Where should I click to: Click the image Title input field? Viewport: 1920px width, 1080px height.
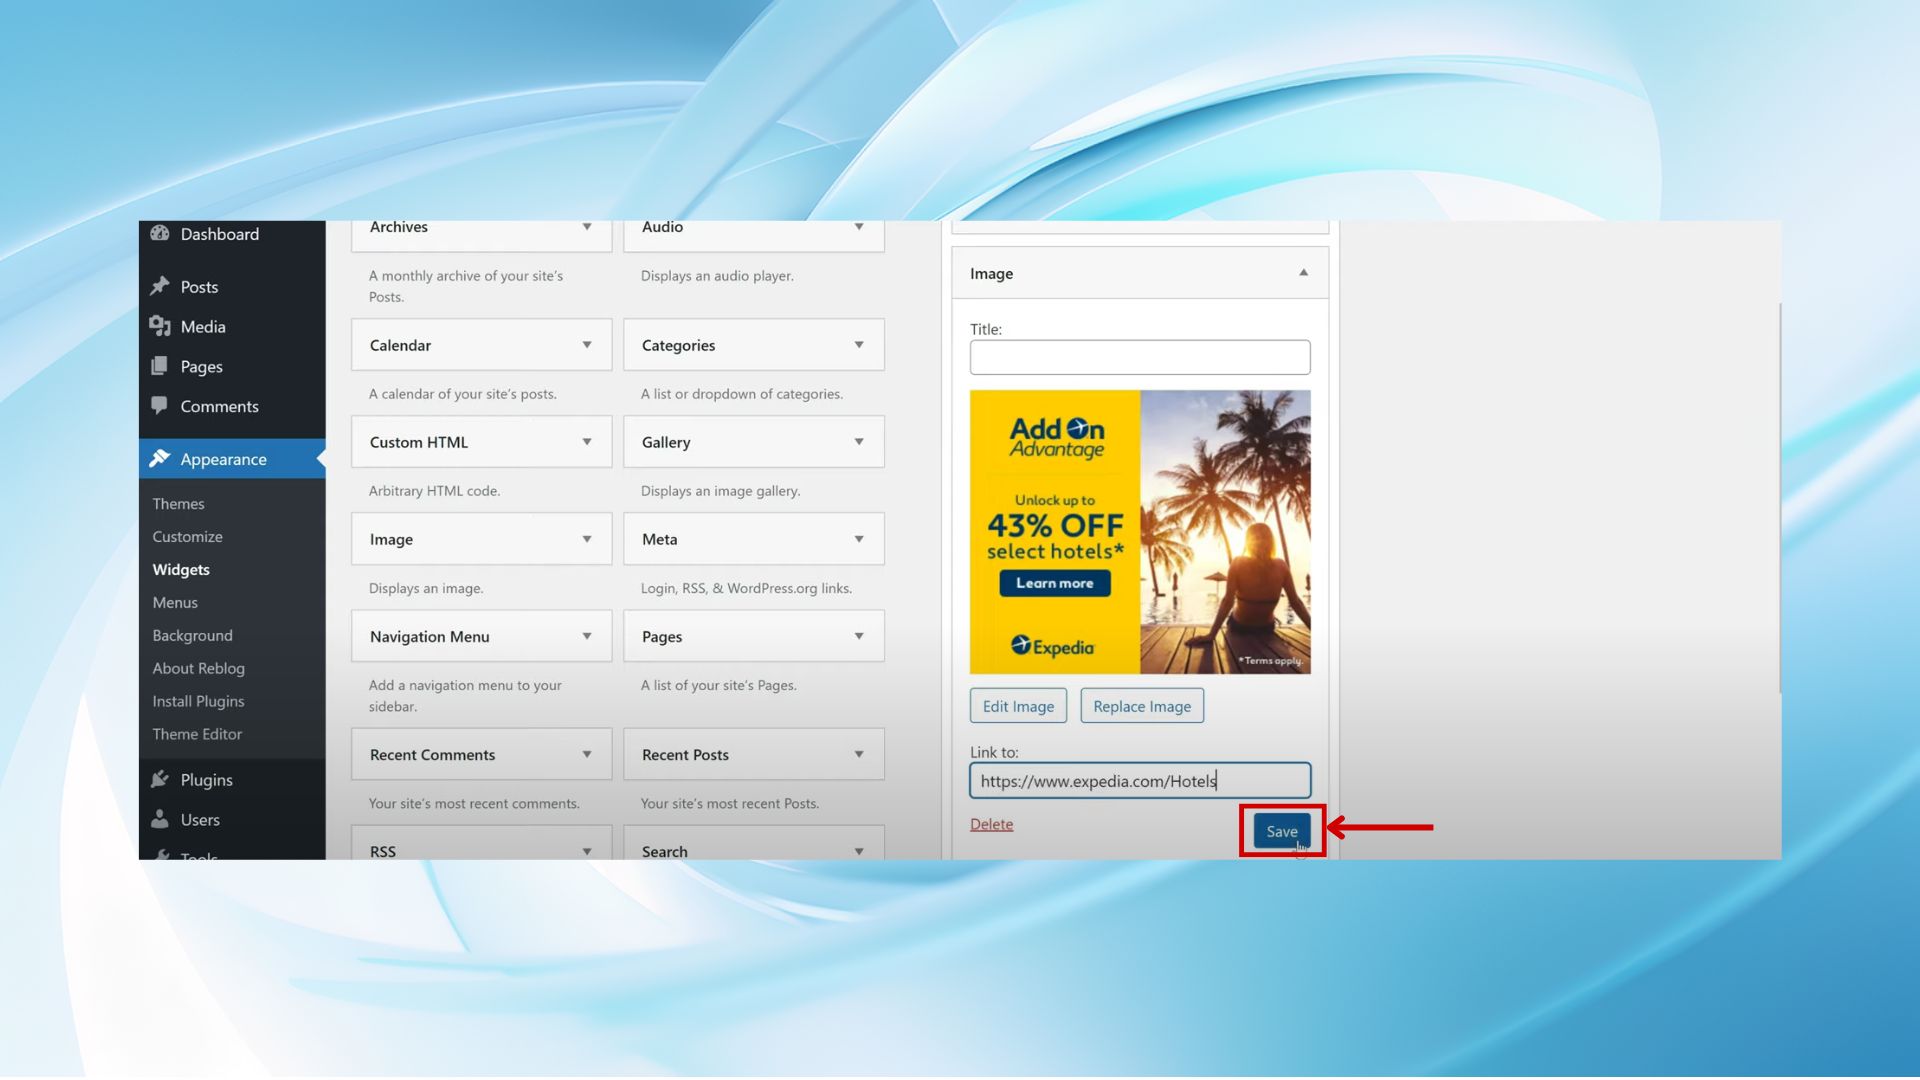click(x=1139, y=357)
